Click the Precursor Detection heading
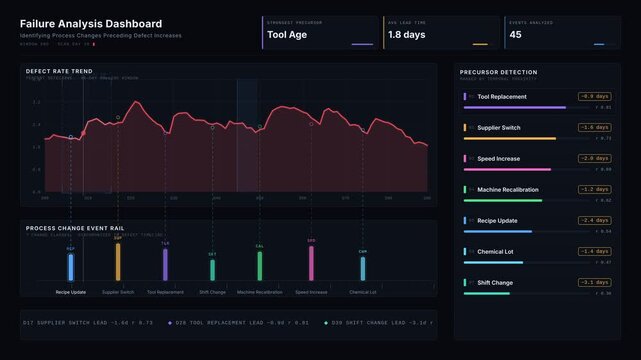 click(x=499, y=72)
